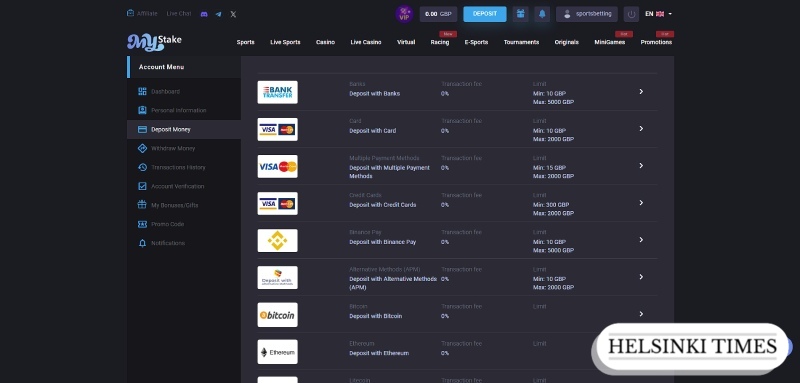
Task: Go to Withdraw Money
Action: [x=173, y=148]
